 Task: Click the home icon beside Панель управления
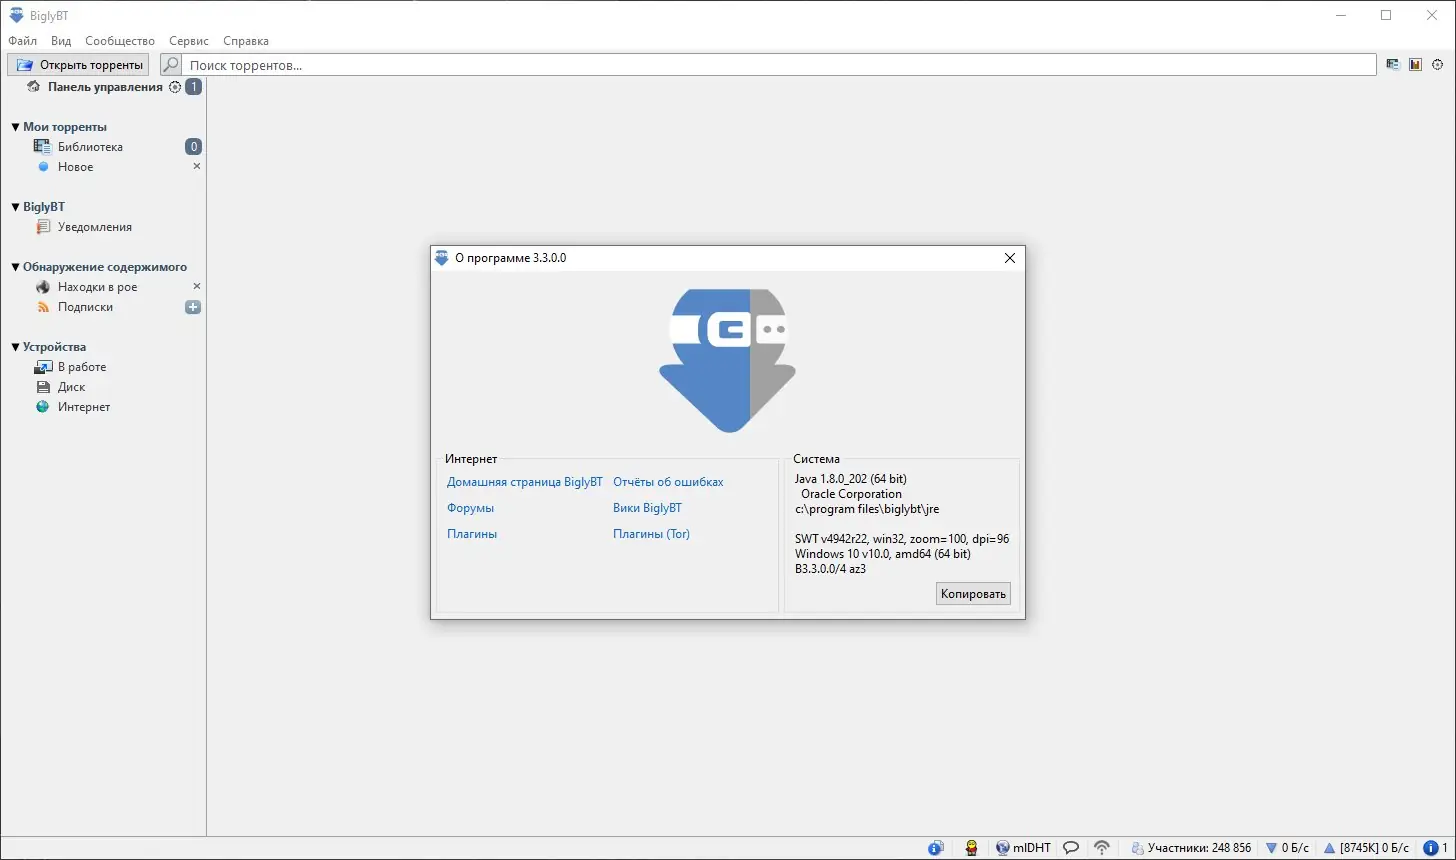click(33, 87)
